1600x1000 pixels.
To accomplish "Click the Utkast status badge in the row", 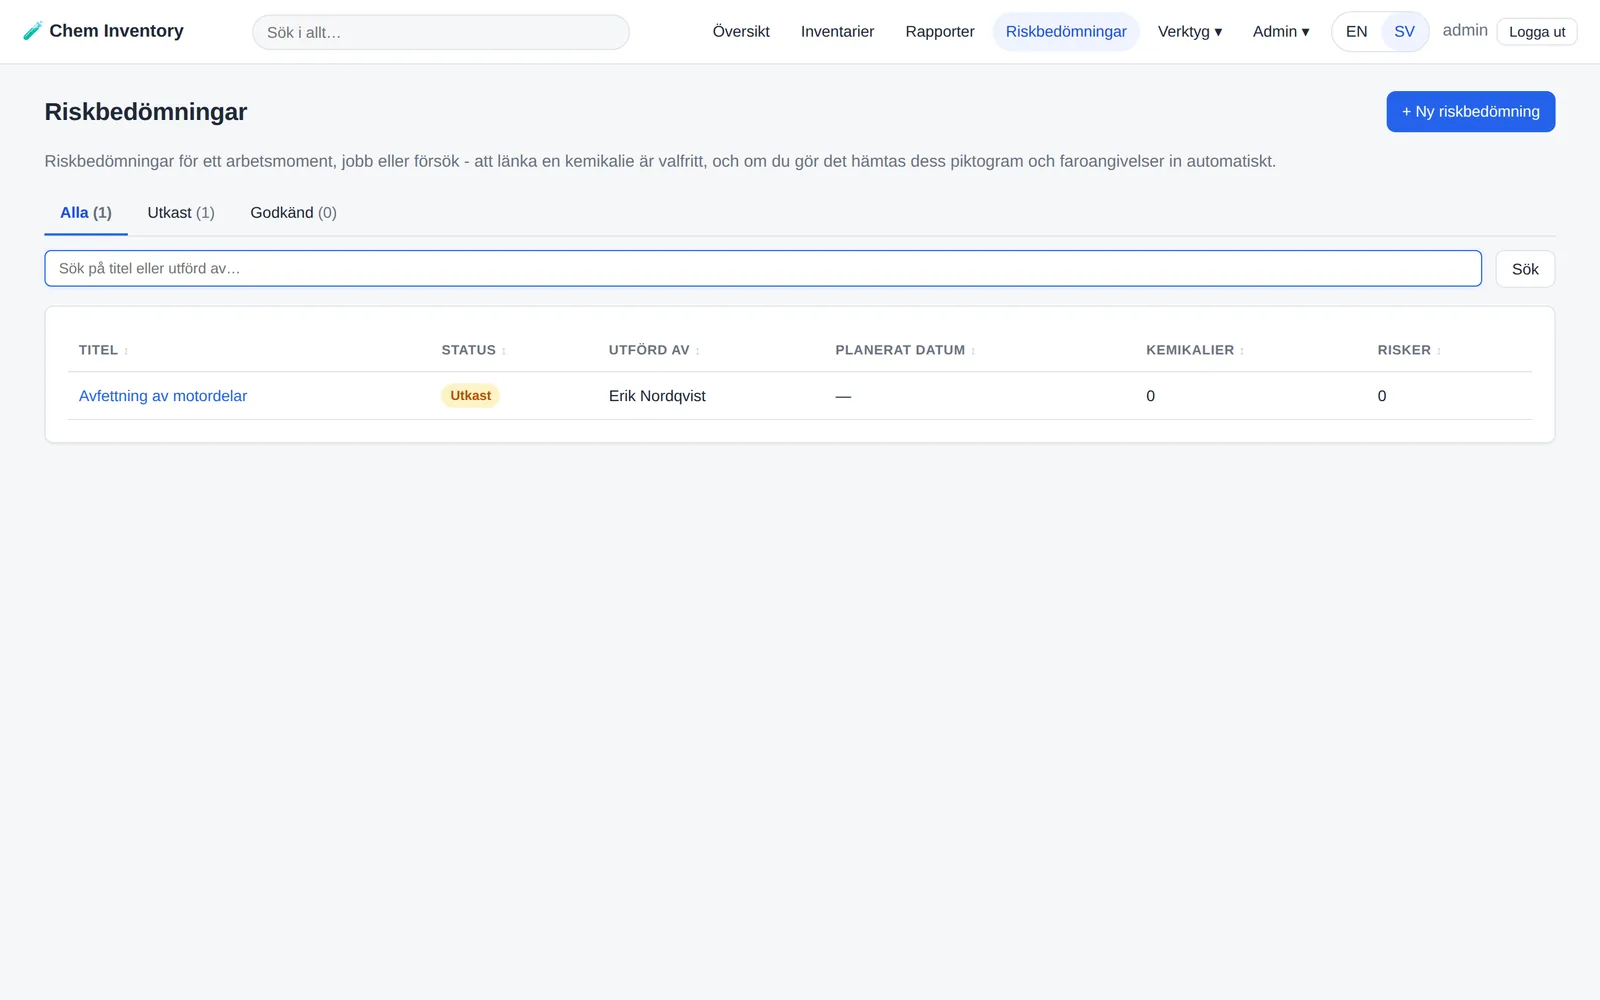I will (470, 396).
